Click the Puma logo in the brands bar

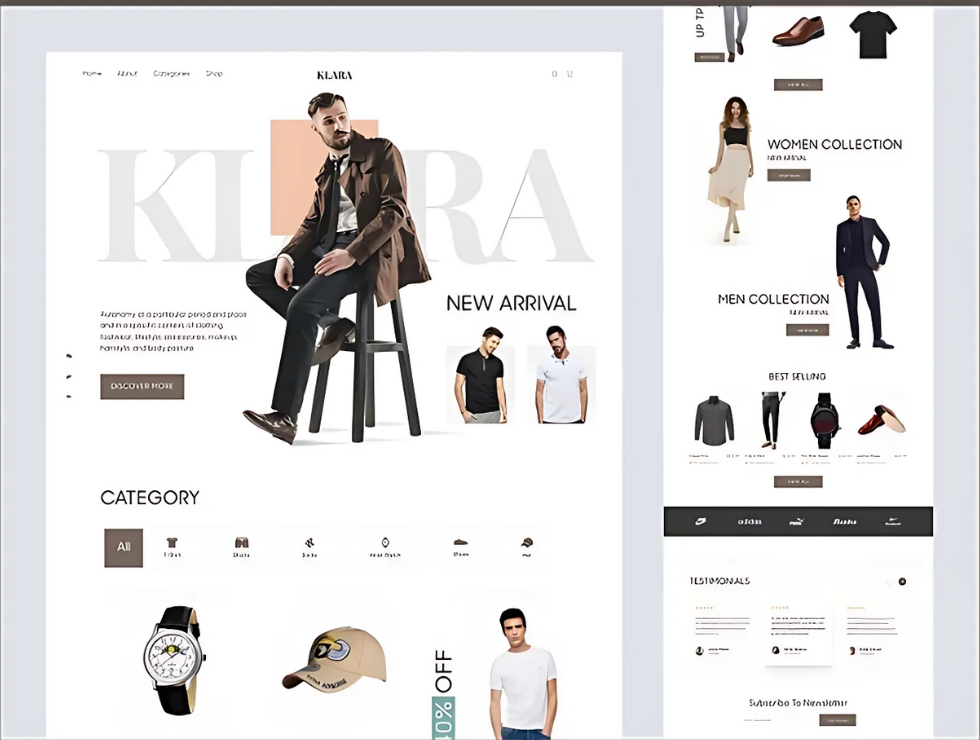797,521
